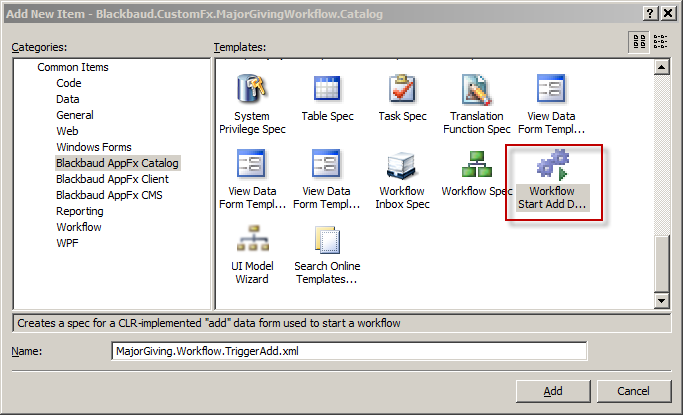Viewport: 683px width, 415px height.
Task: Select Common Items category
Action: 73,67
